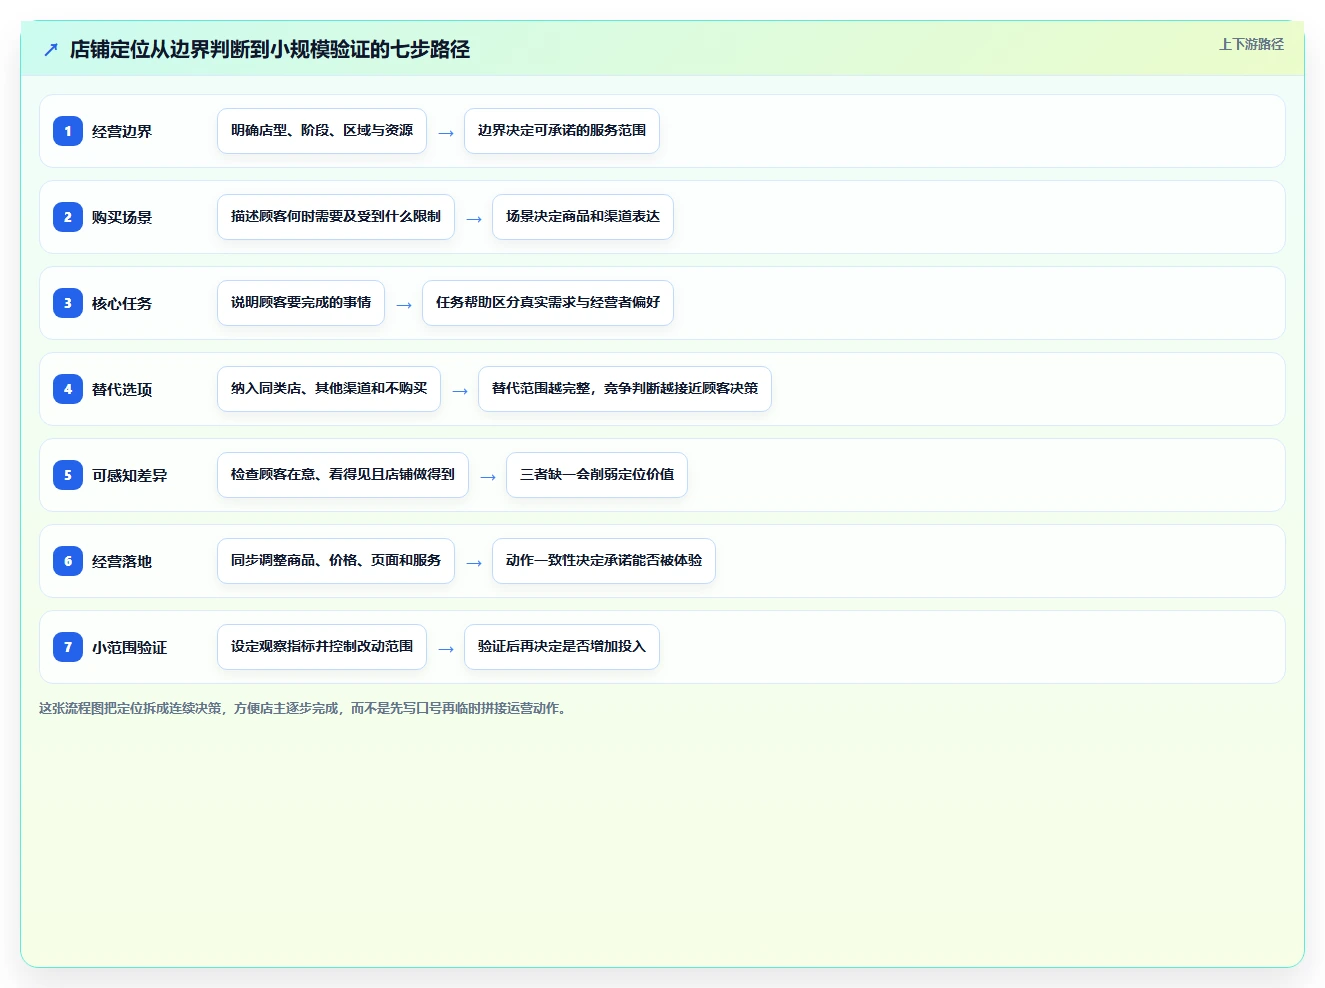Click the 替代范围越完整，竞争判断越接近顾客决策 box
This screenshot has width=1325, height=988.
pyautogui.click(x=625, y=389)
